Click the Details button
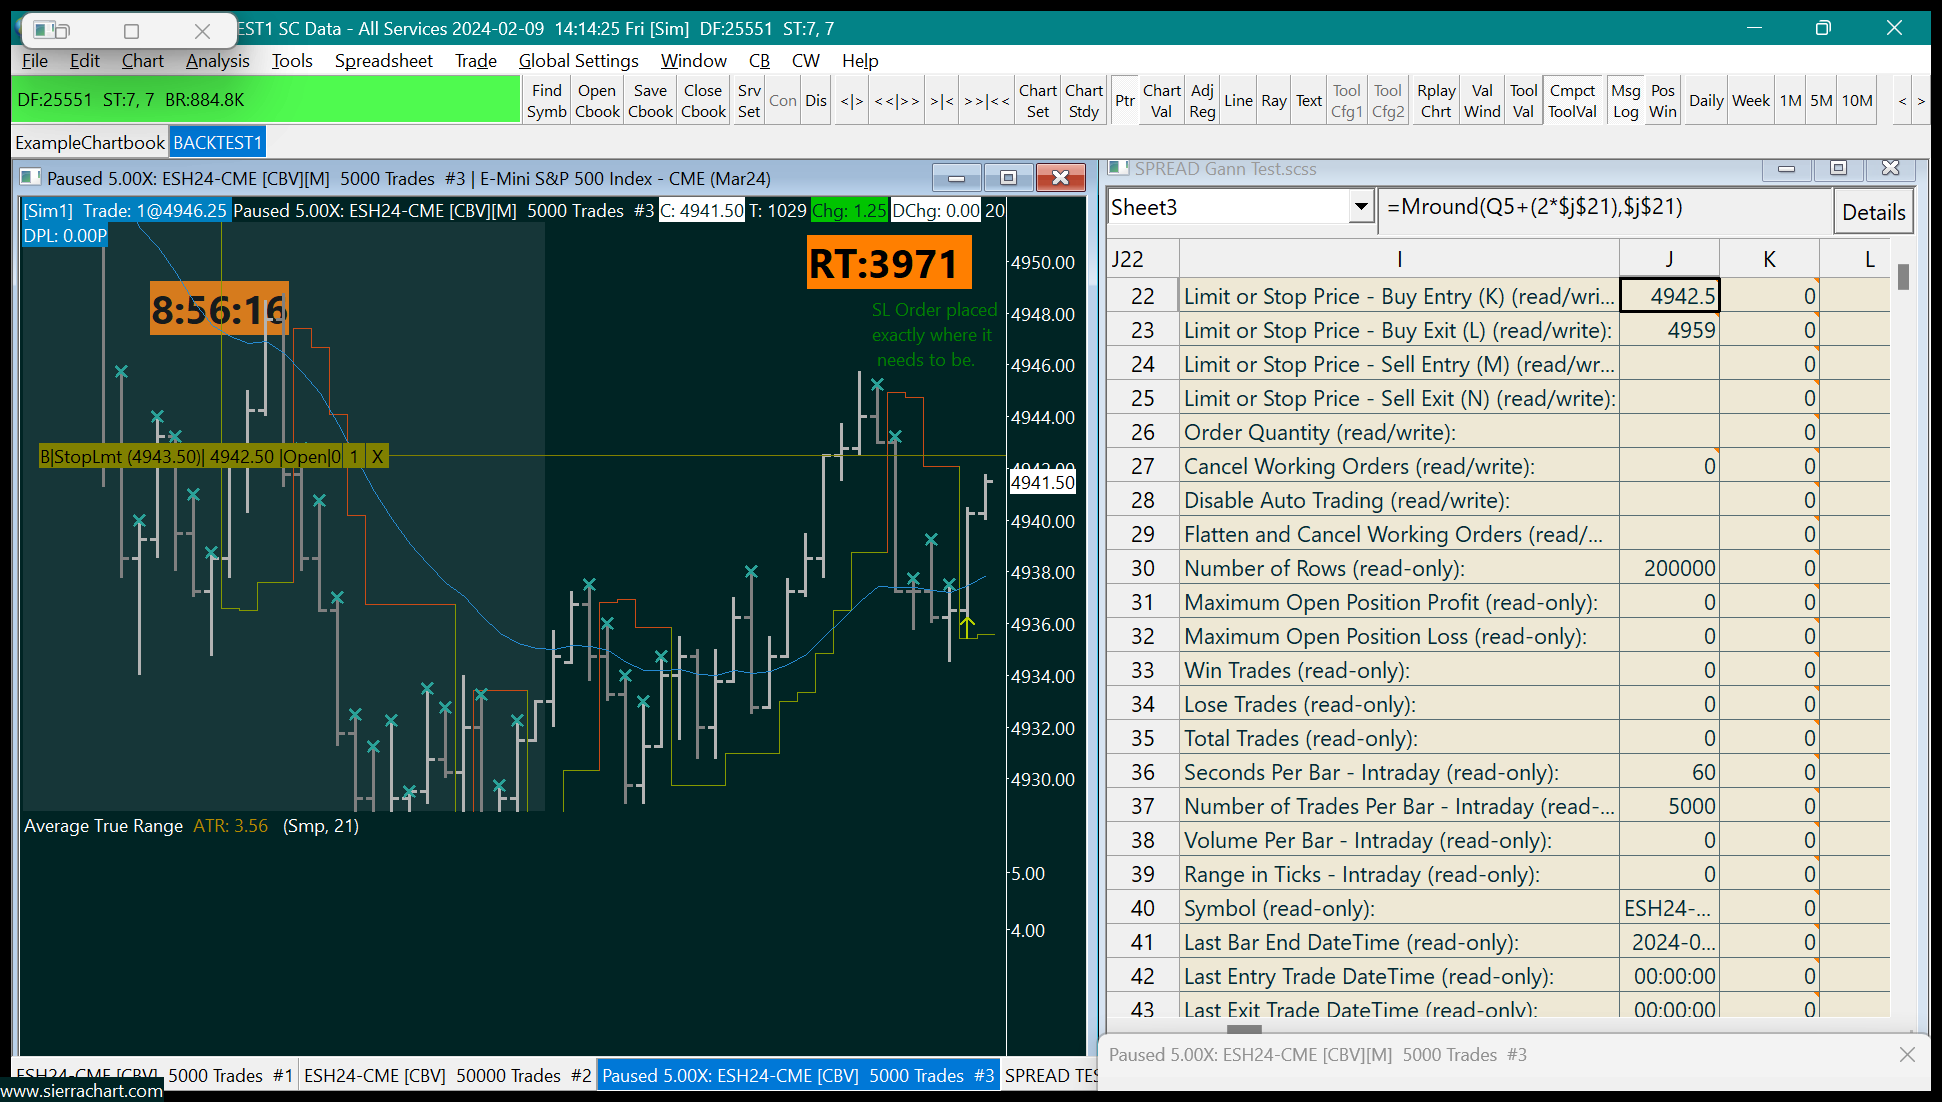Screen dimensions: 1942x1102 tap(1873, 212)
